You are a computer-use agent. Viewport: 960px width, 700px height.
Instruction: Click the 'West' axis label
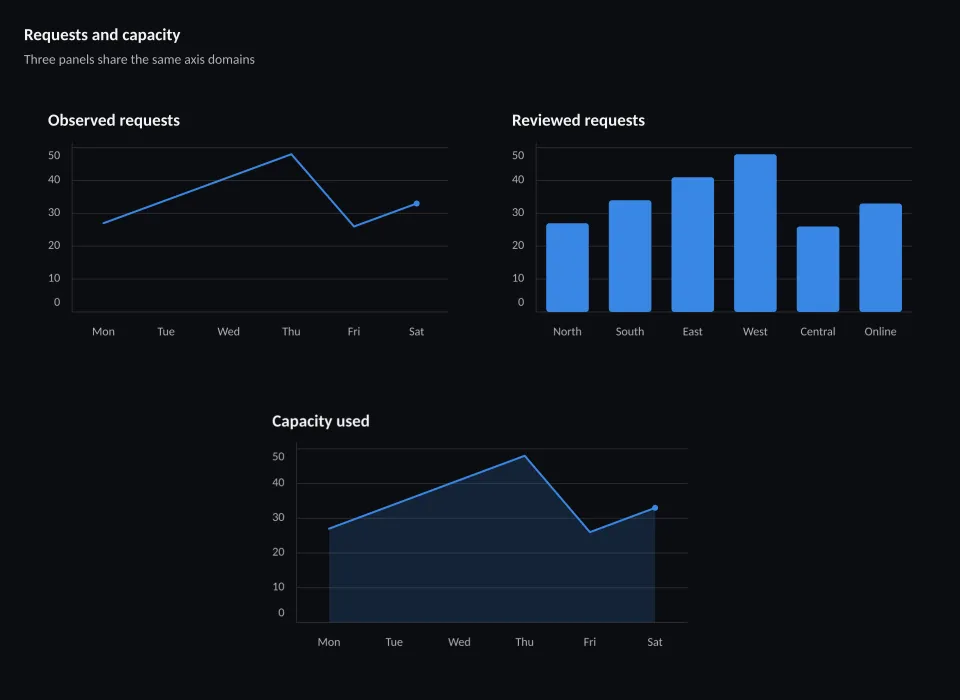(755, 331)
